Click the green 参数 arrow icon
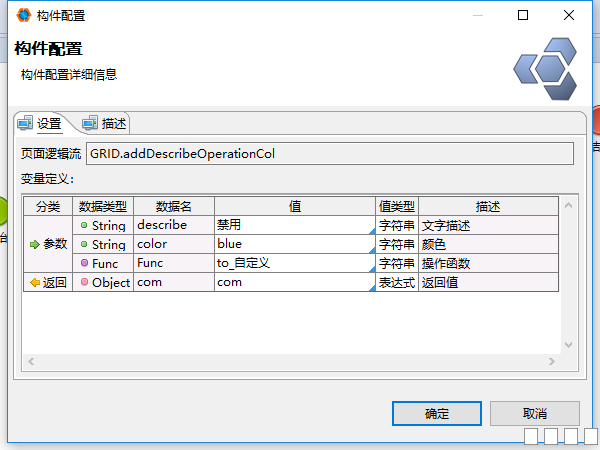This screenshot has height=450, width=600. pyautogui.click(x=34, y=244)
